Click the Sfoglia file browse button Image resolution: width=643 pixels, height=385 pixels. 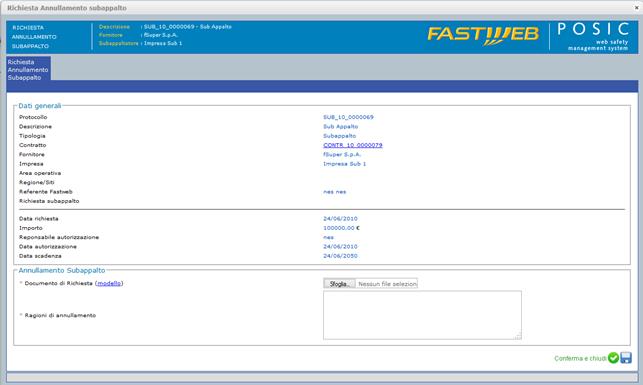[x=339, y=284]
